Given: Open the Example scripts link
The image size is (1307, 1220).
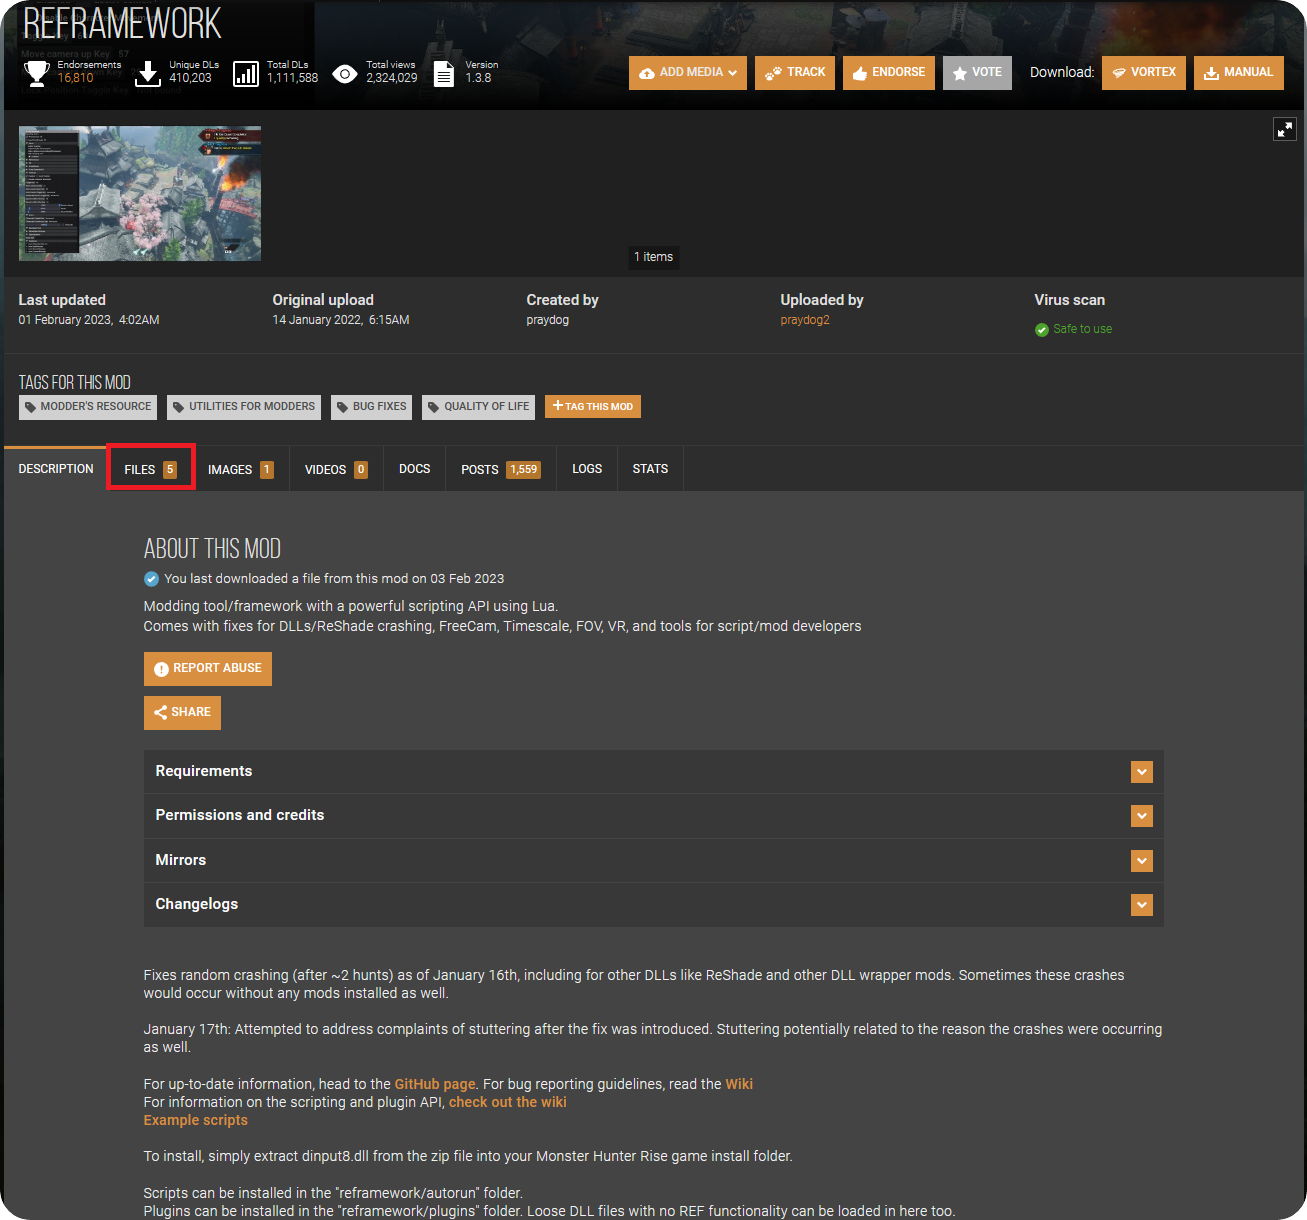Looking at the screenshot, I should tap(196, 1120).
